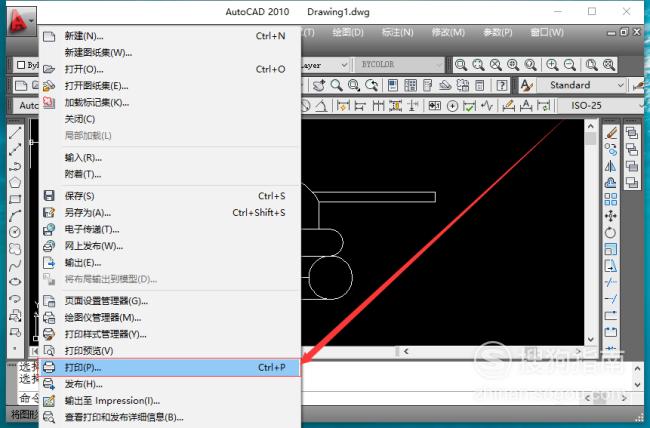The width and height of the screenshot is (650, 428).
Task: Choose 另存为(A) menu item
Action: 170,213
